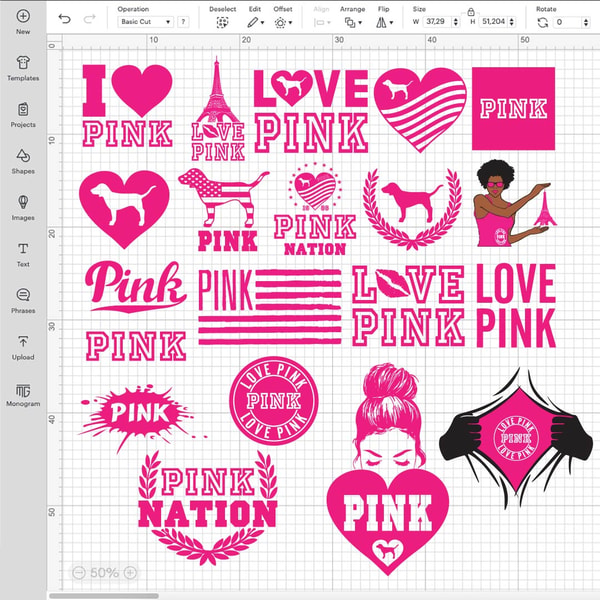This screenshot has width=600, height=600.
Task: Click the New project plus icon
Action: [x=23, y=16]
